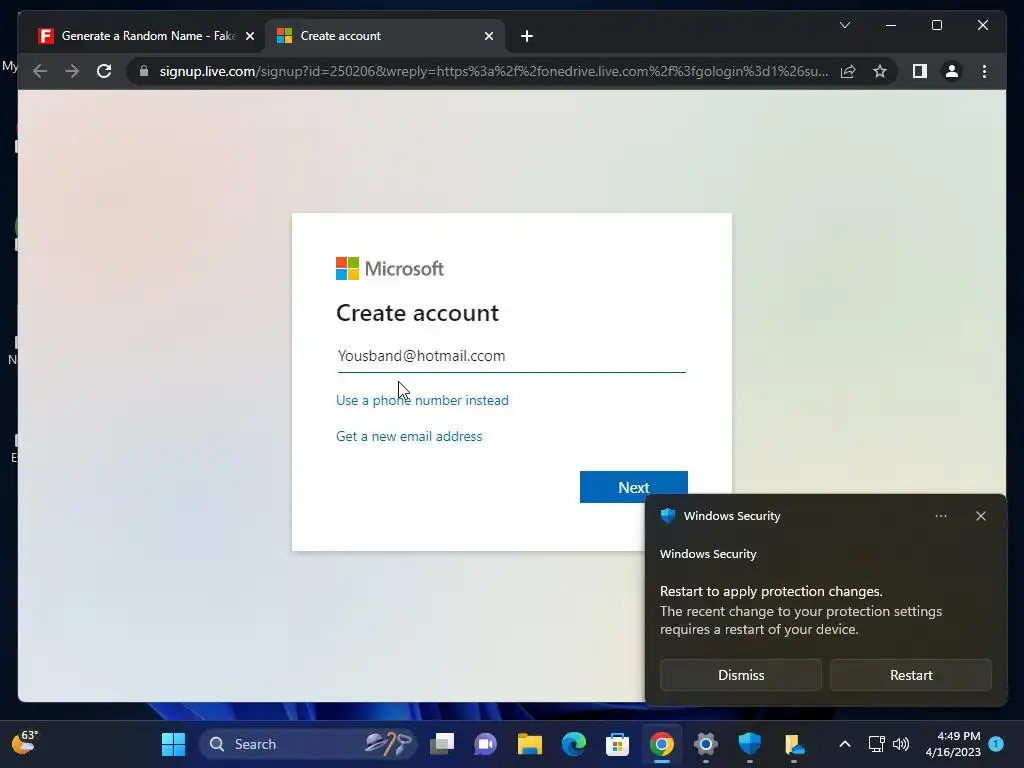The width and height of the screenshot is (1024, 768).
Task: Open the Chrome profile menu
Action: [952, 71]
